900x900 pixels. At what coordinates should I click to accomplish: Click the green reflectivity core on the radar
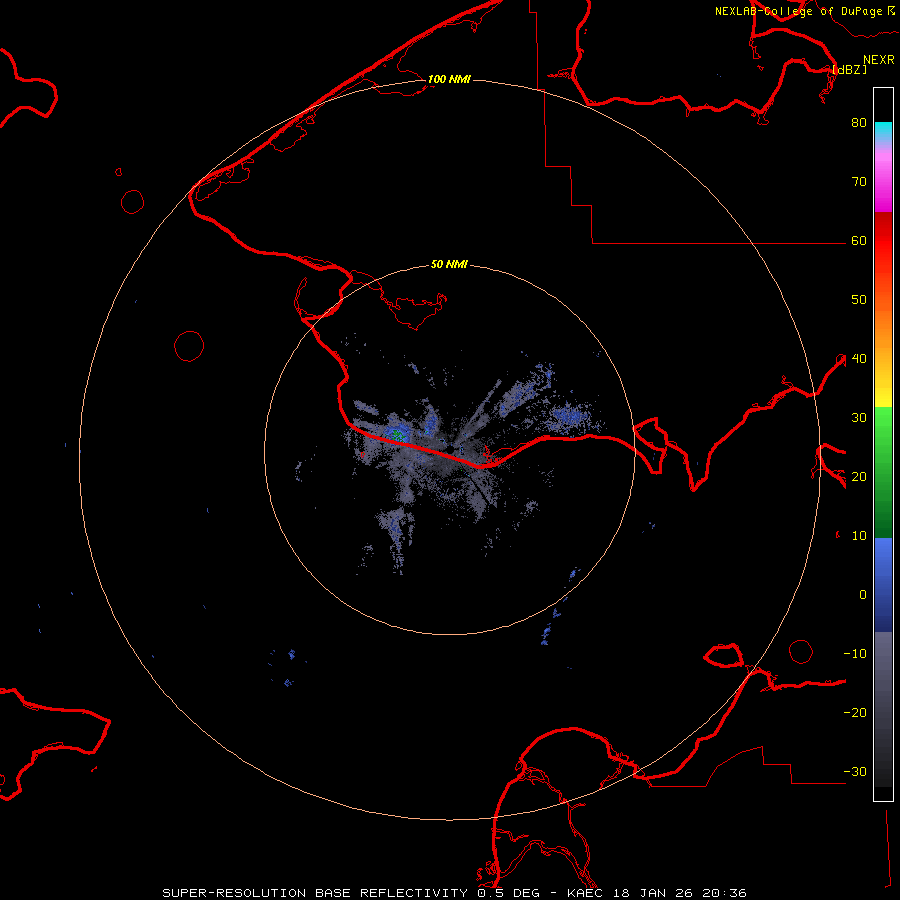tap(398, 436)
